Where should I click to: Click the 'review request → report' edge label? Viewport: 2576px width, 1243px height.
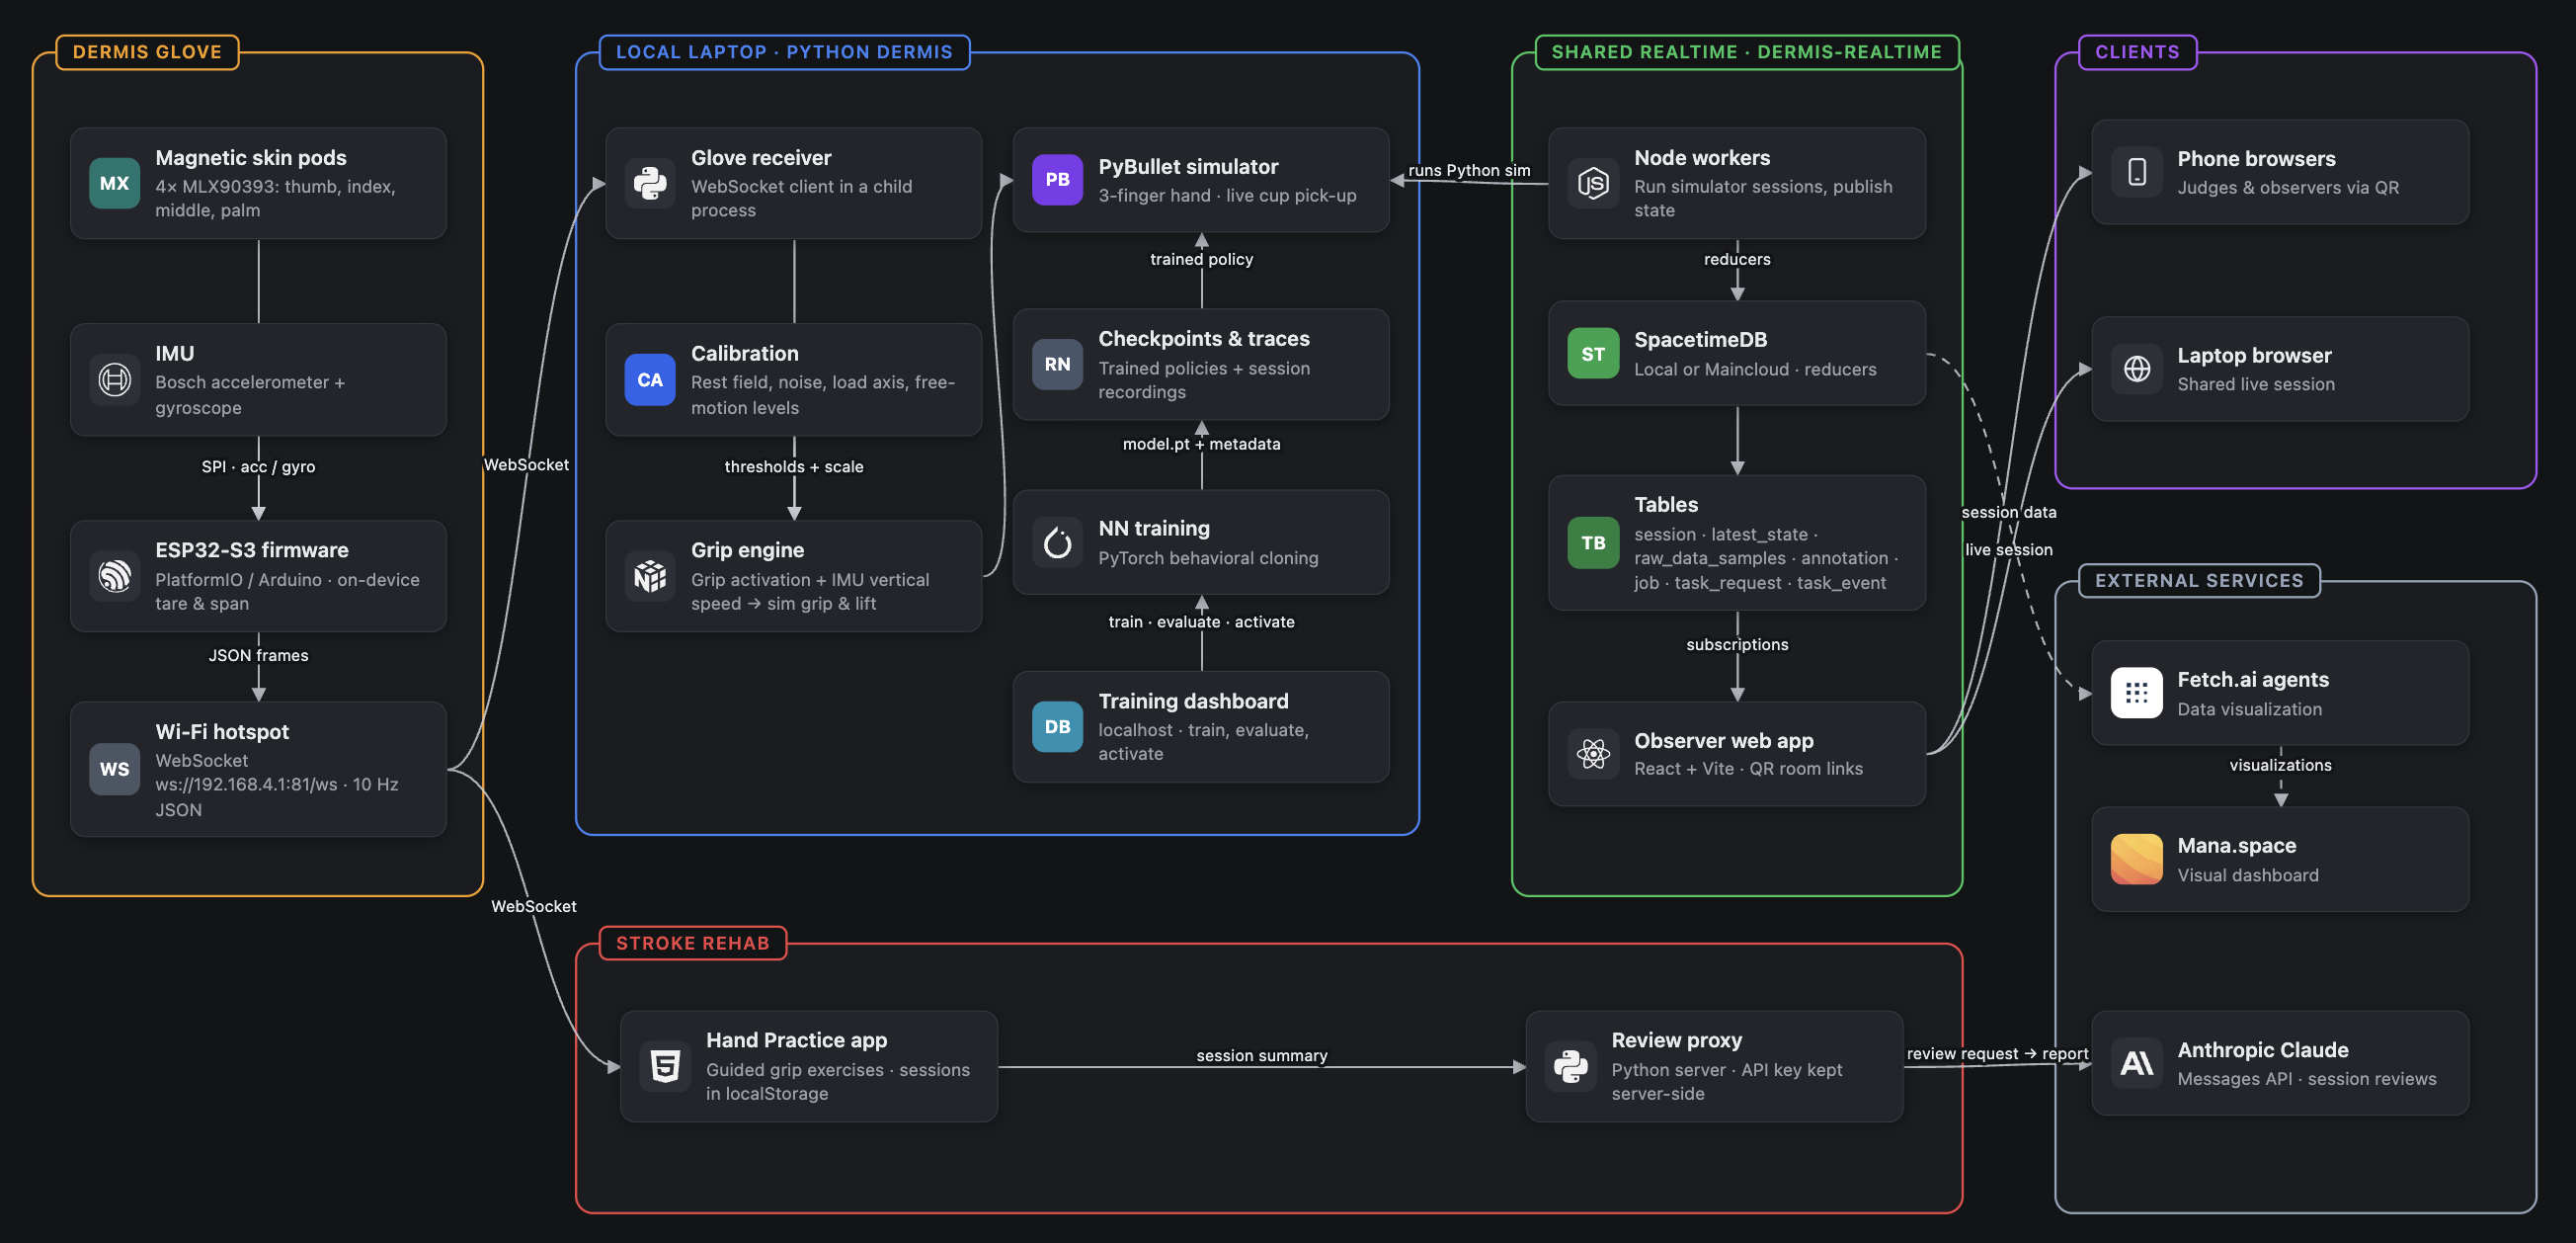coord(1997,1054)
